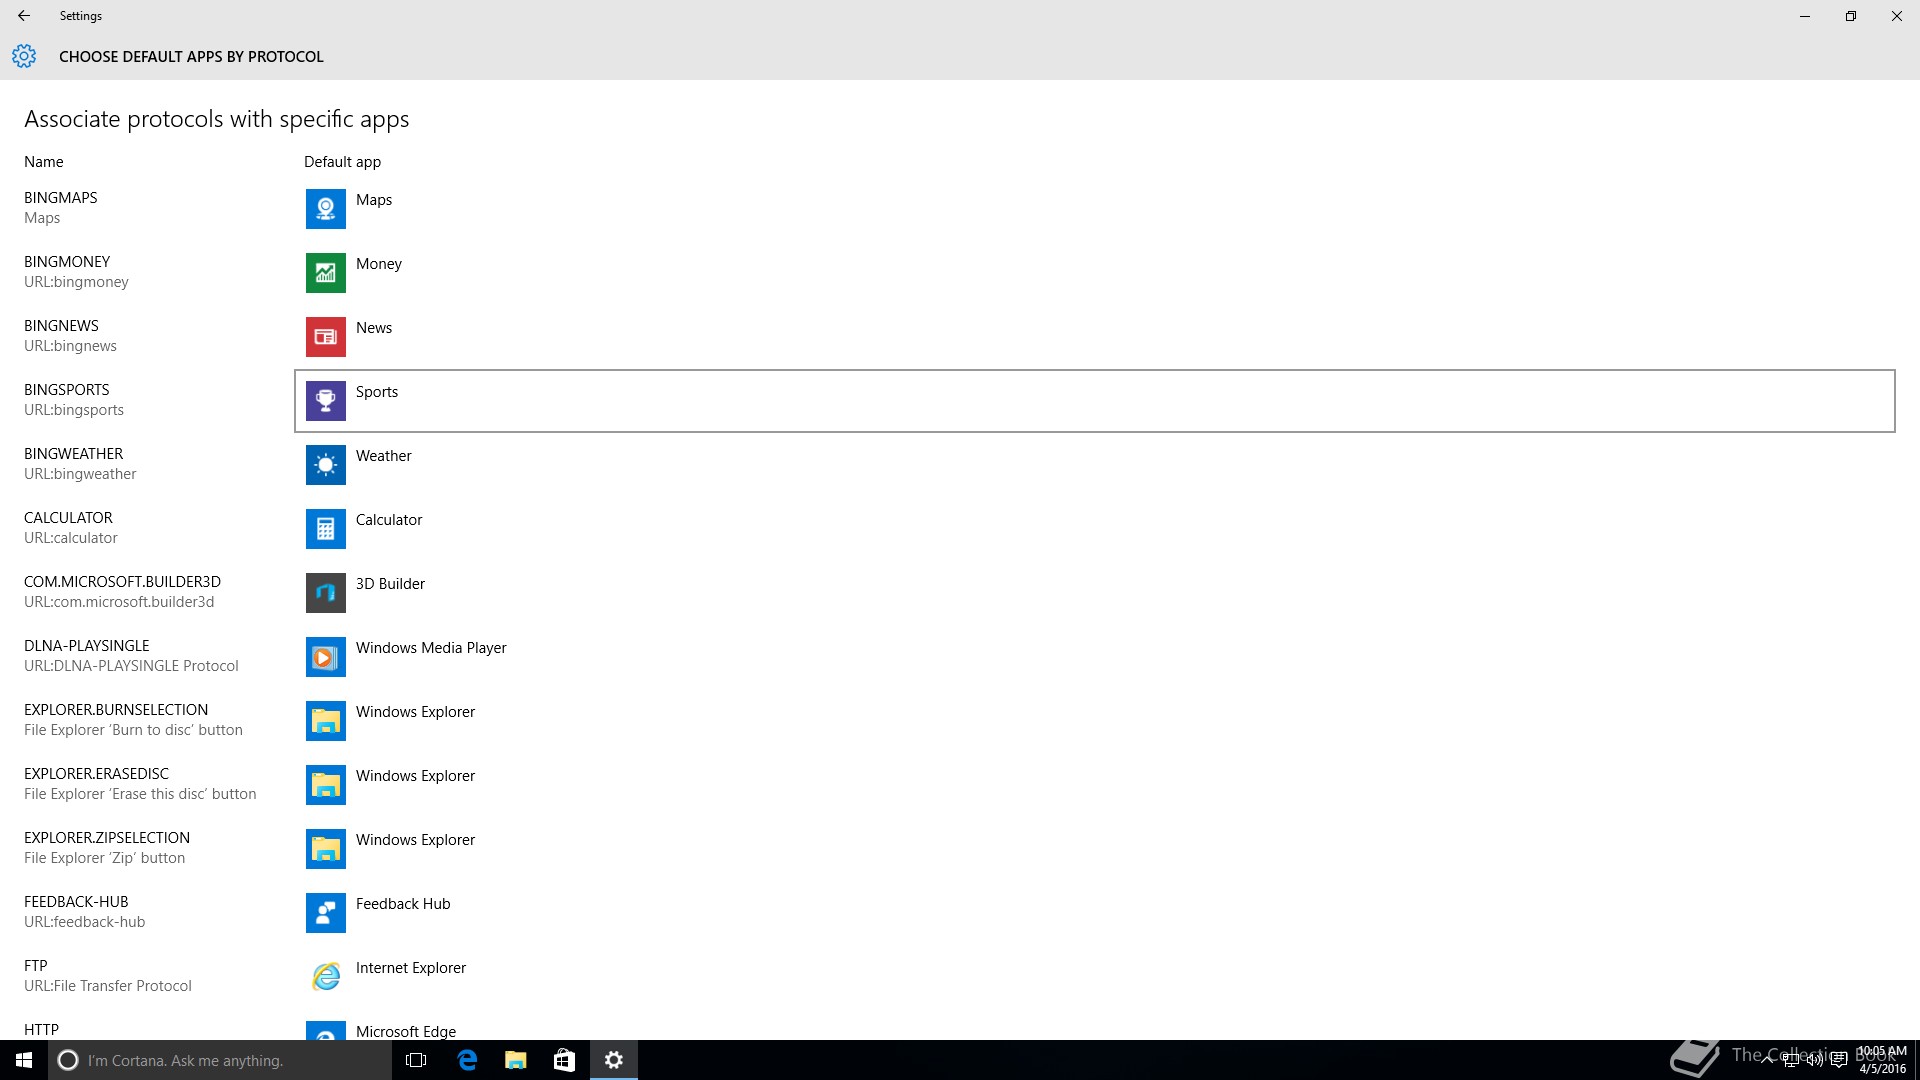This screenshot has width=1920, height=1080.
Task: Open File Explorer from the taskbar
Action: (516, 1060)
